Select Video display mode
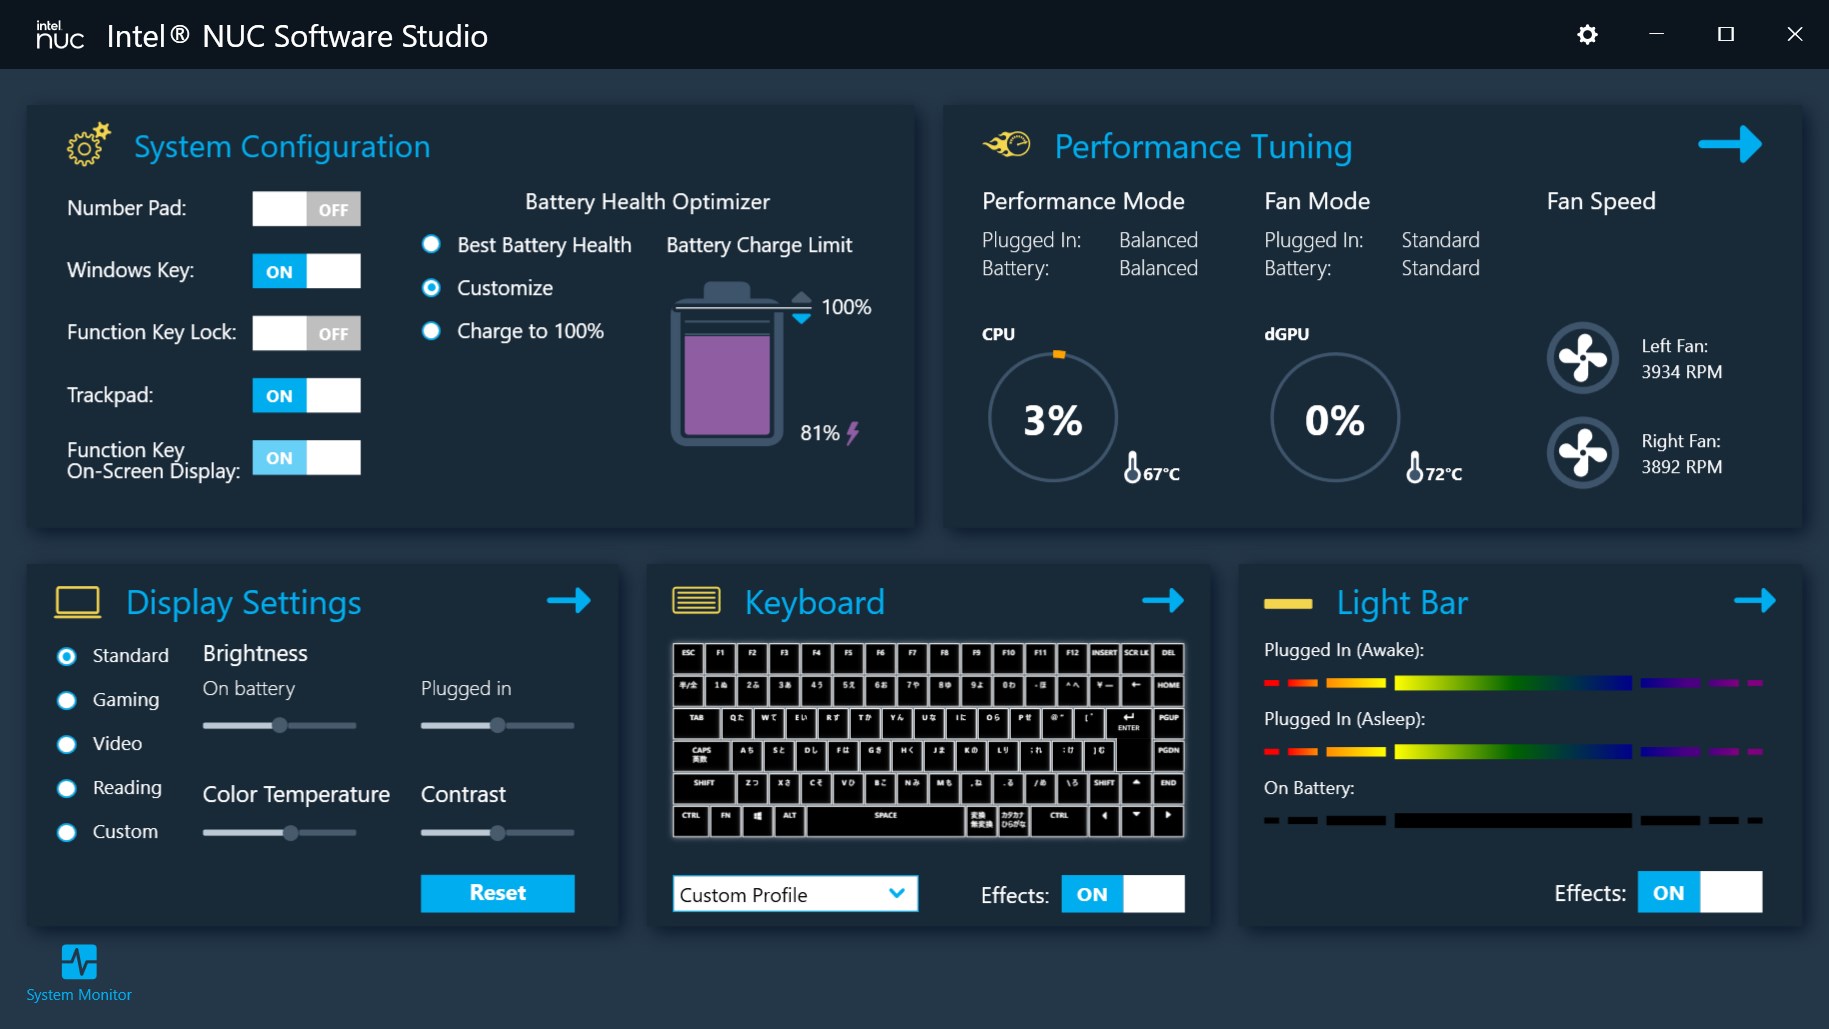The width and height of the screenshot is (1829, 1029). 67,744
